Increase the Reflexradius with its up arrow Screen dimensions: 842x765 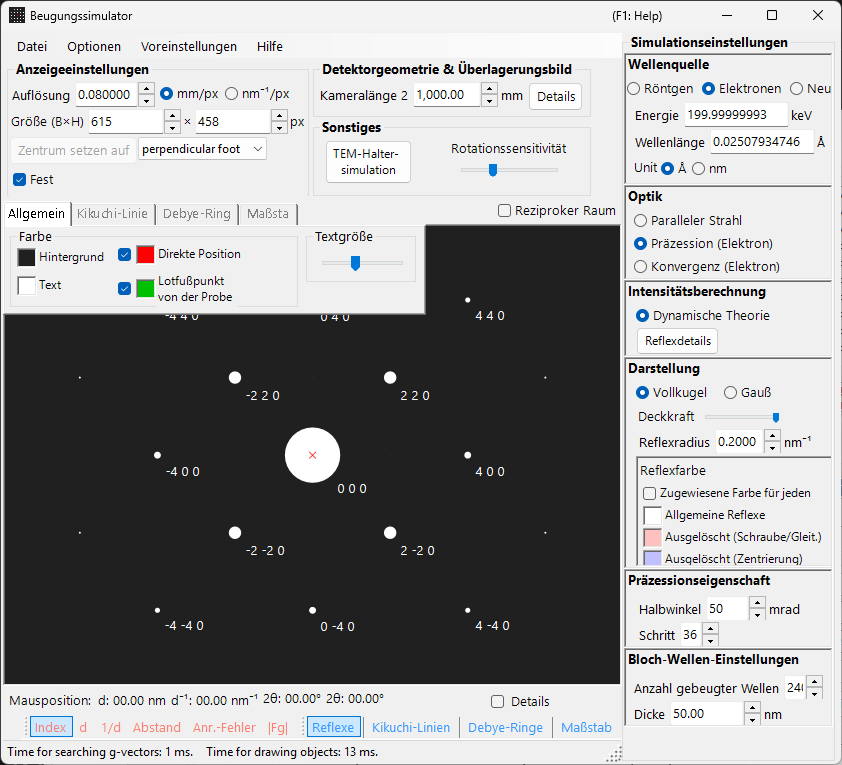(772, 436)
